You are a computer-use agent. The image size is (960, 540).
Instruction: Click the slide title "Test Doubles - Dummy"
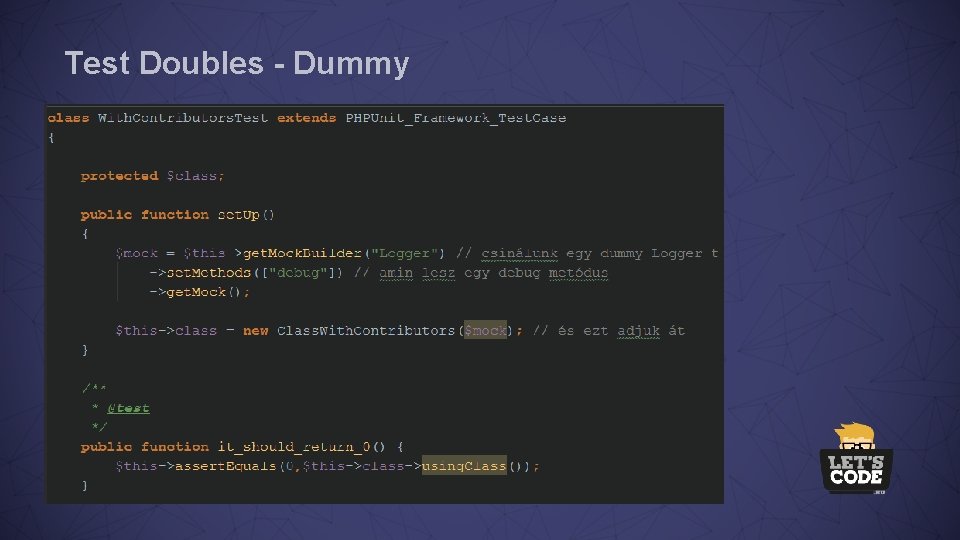pyautogui.click(x=237, y=64)
